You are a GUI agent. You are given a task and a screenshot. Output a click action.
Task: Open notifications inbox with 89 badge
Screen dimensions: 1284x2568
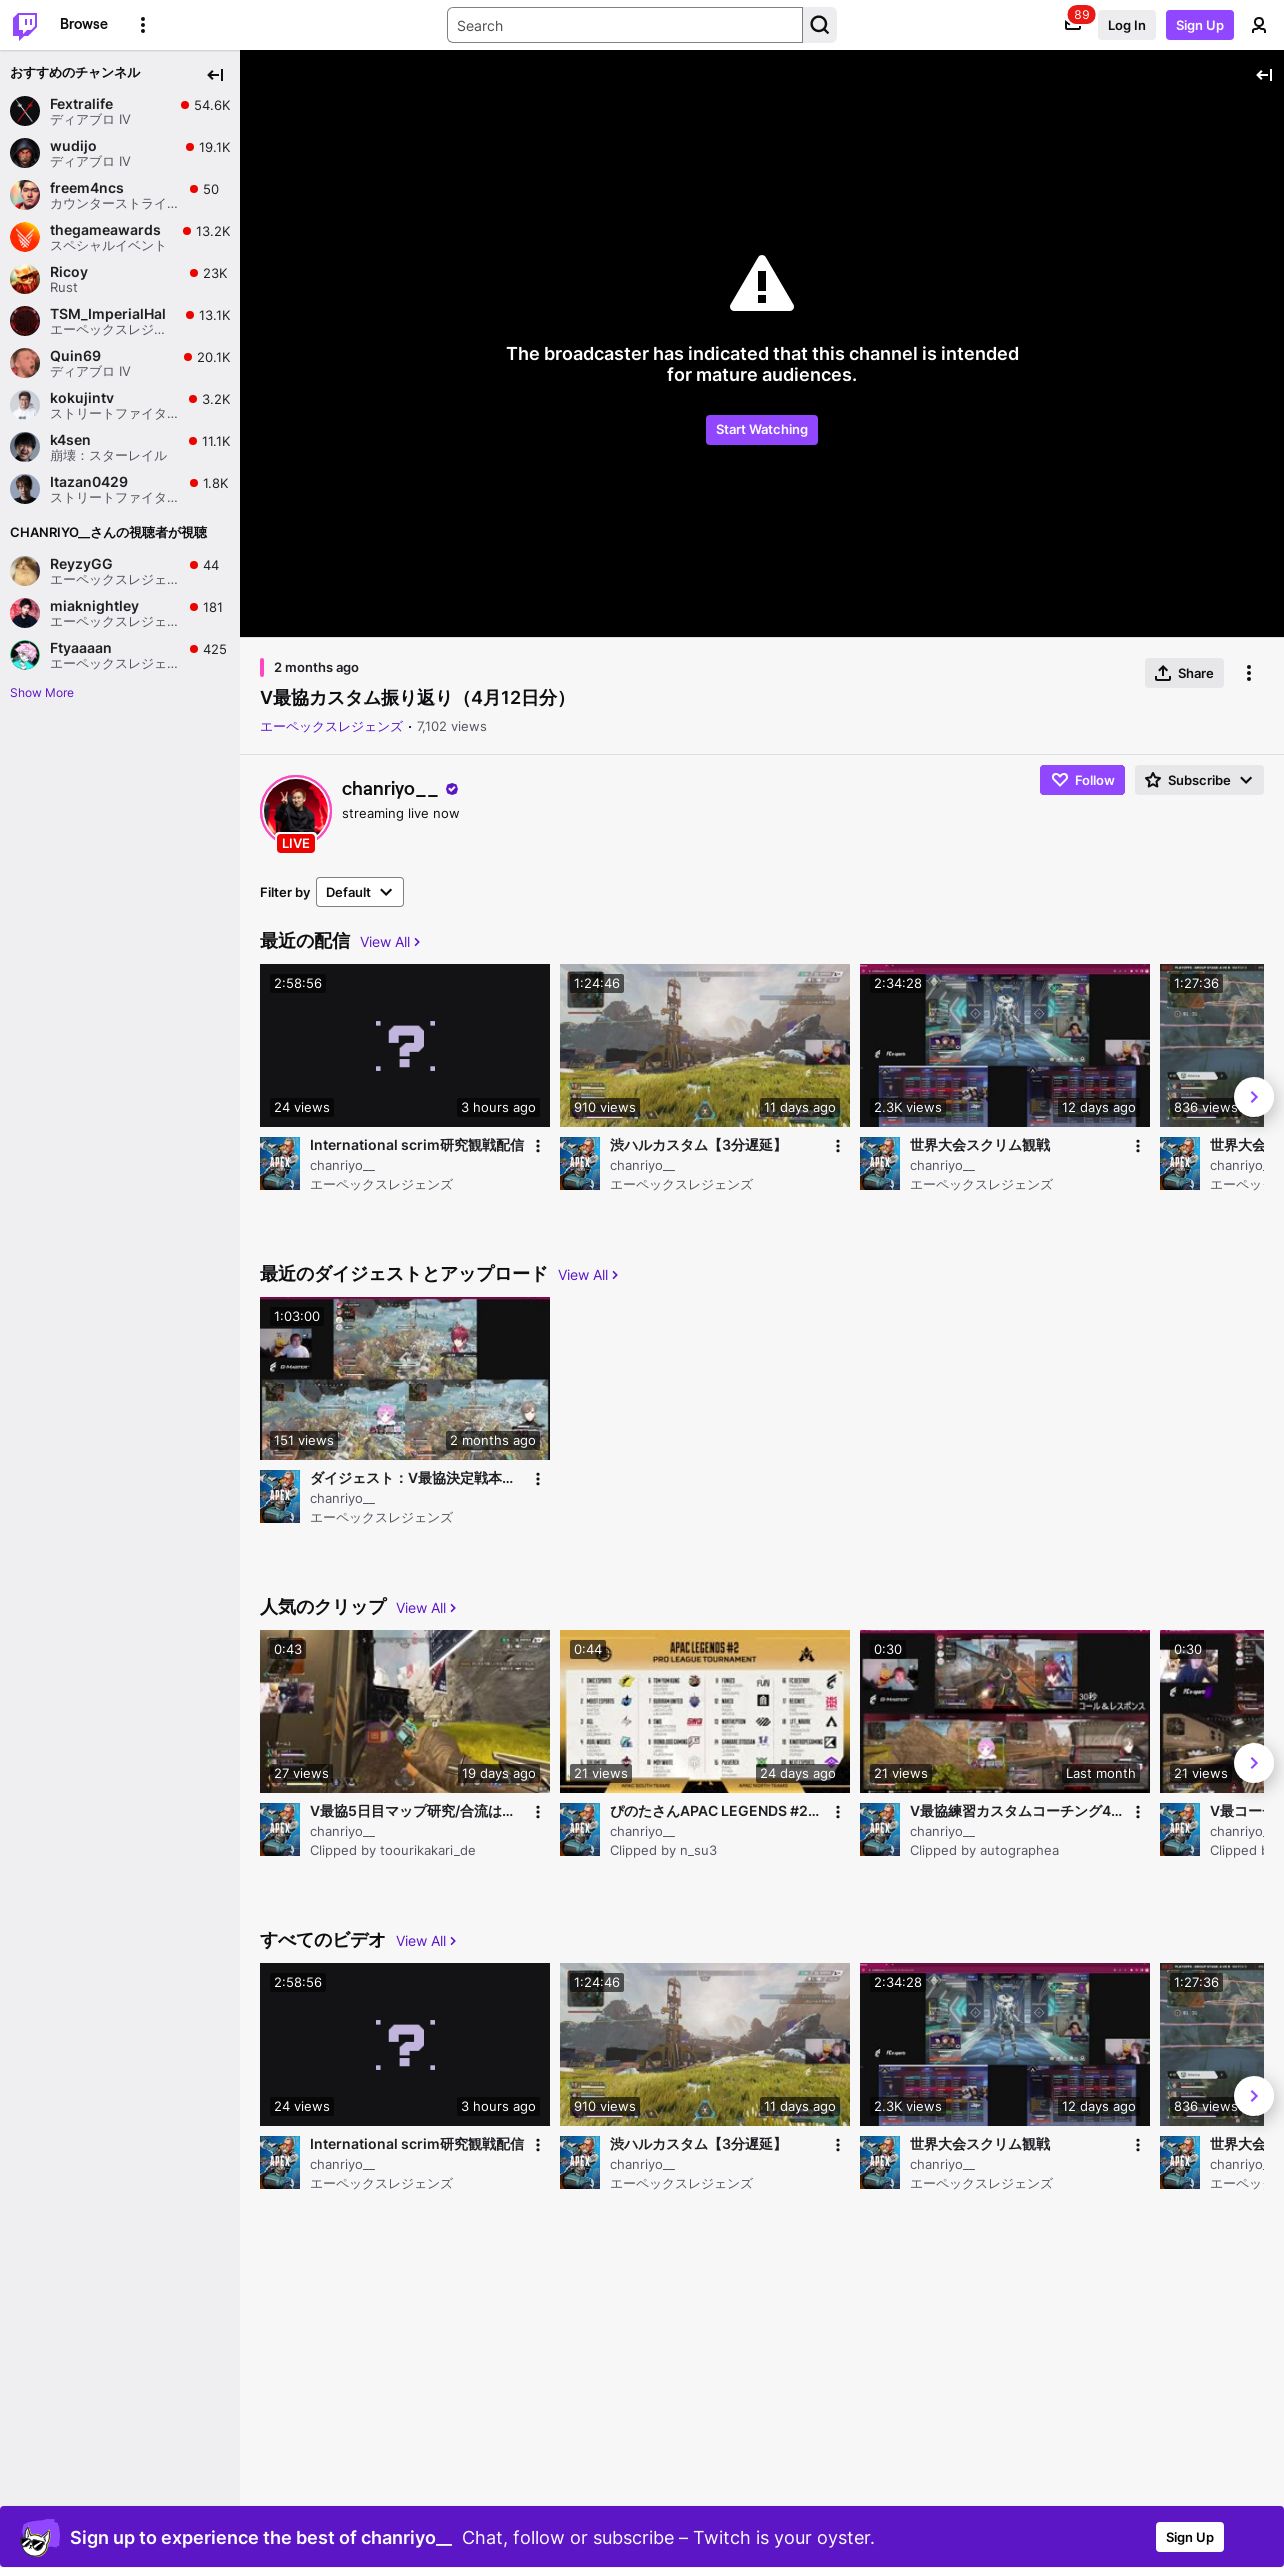[1073, 25]
